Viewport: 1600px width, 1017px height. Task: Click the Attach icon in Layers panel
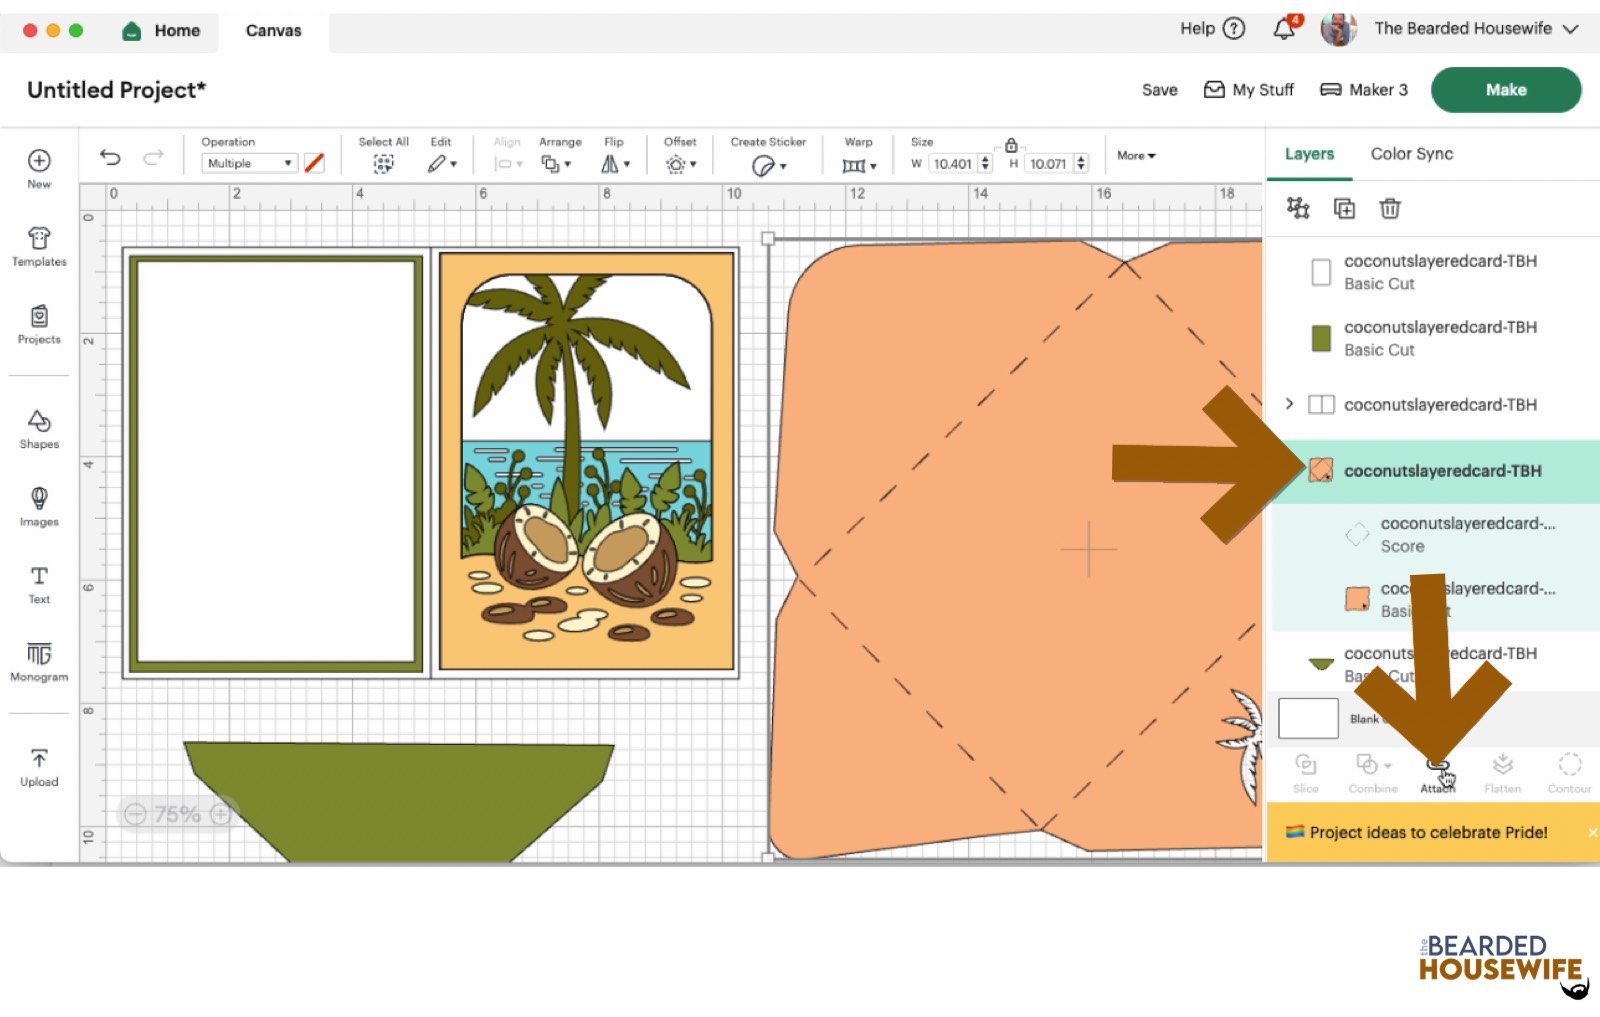pos(1437,770)
